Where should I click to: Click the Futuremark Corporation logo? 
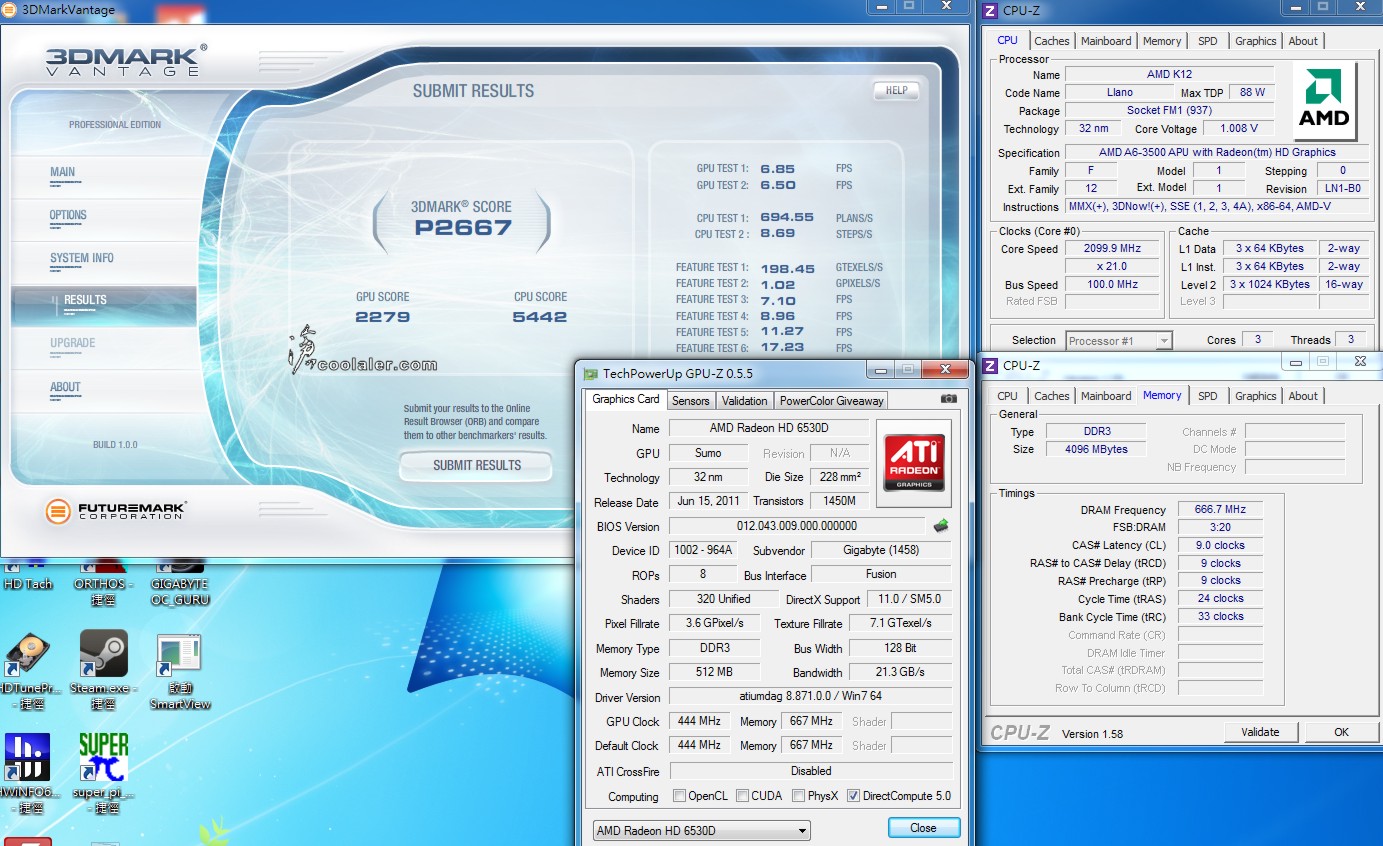[116, 511]
